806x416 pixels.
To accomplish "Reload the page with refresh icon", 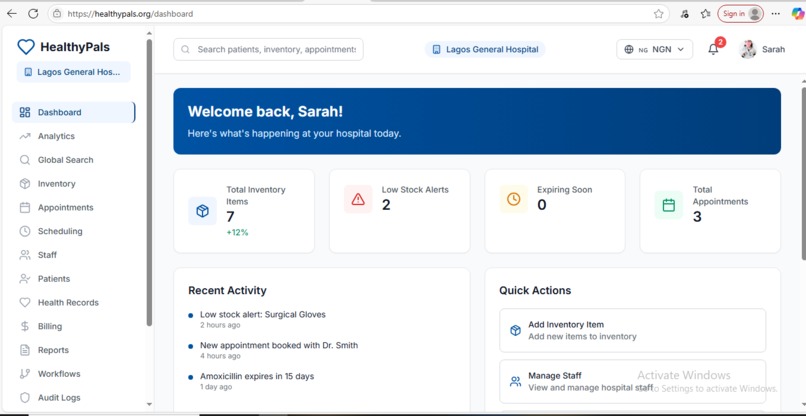I will (x=33, y=14).
